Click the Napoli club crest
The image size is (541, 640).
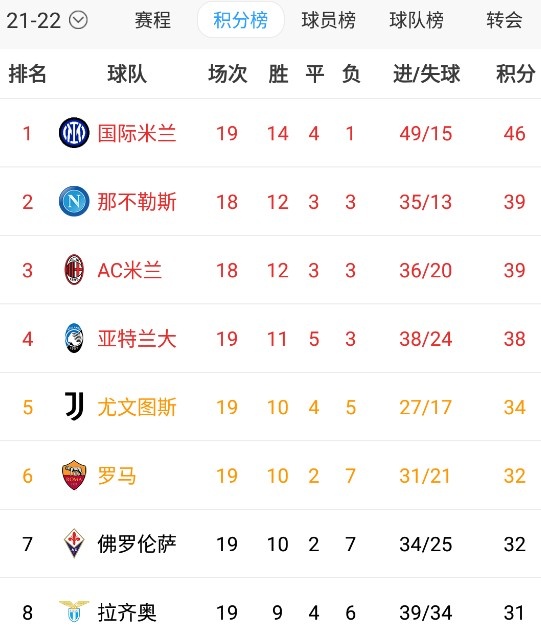click(x=74, y=201)
